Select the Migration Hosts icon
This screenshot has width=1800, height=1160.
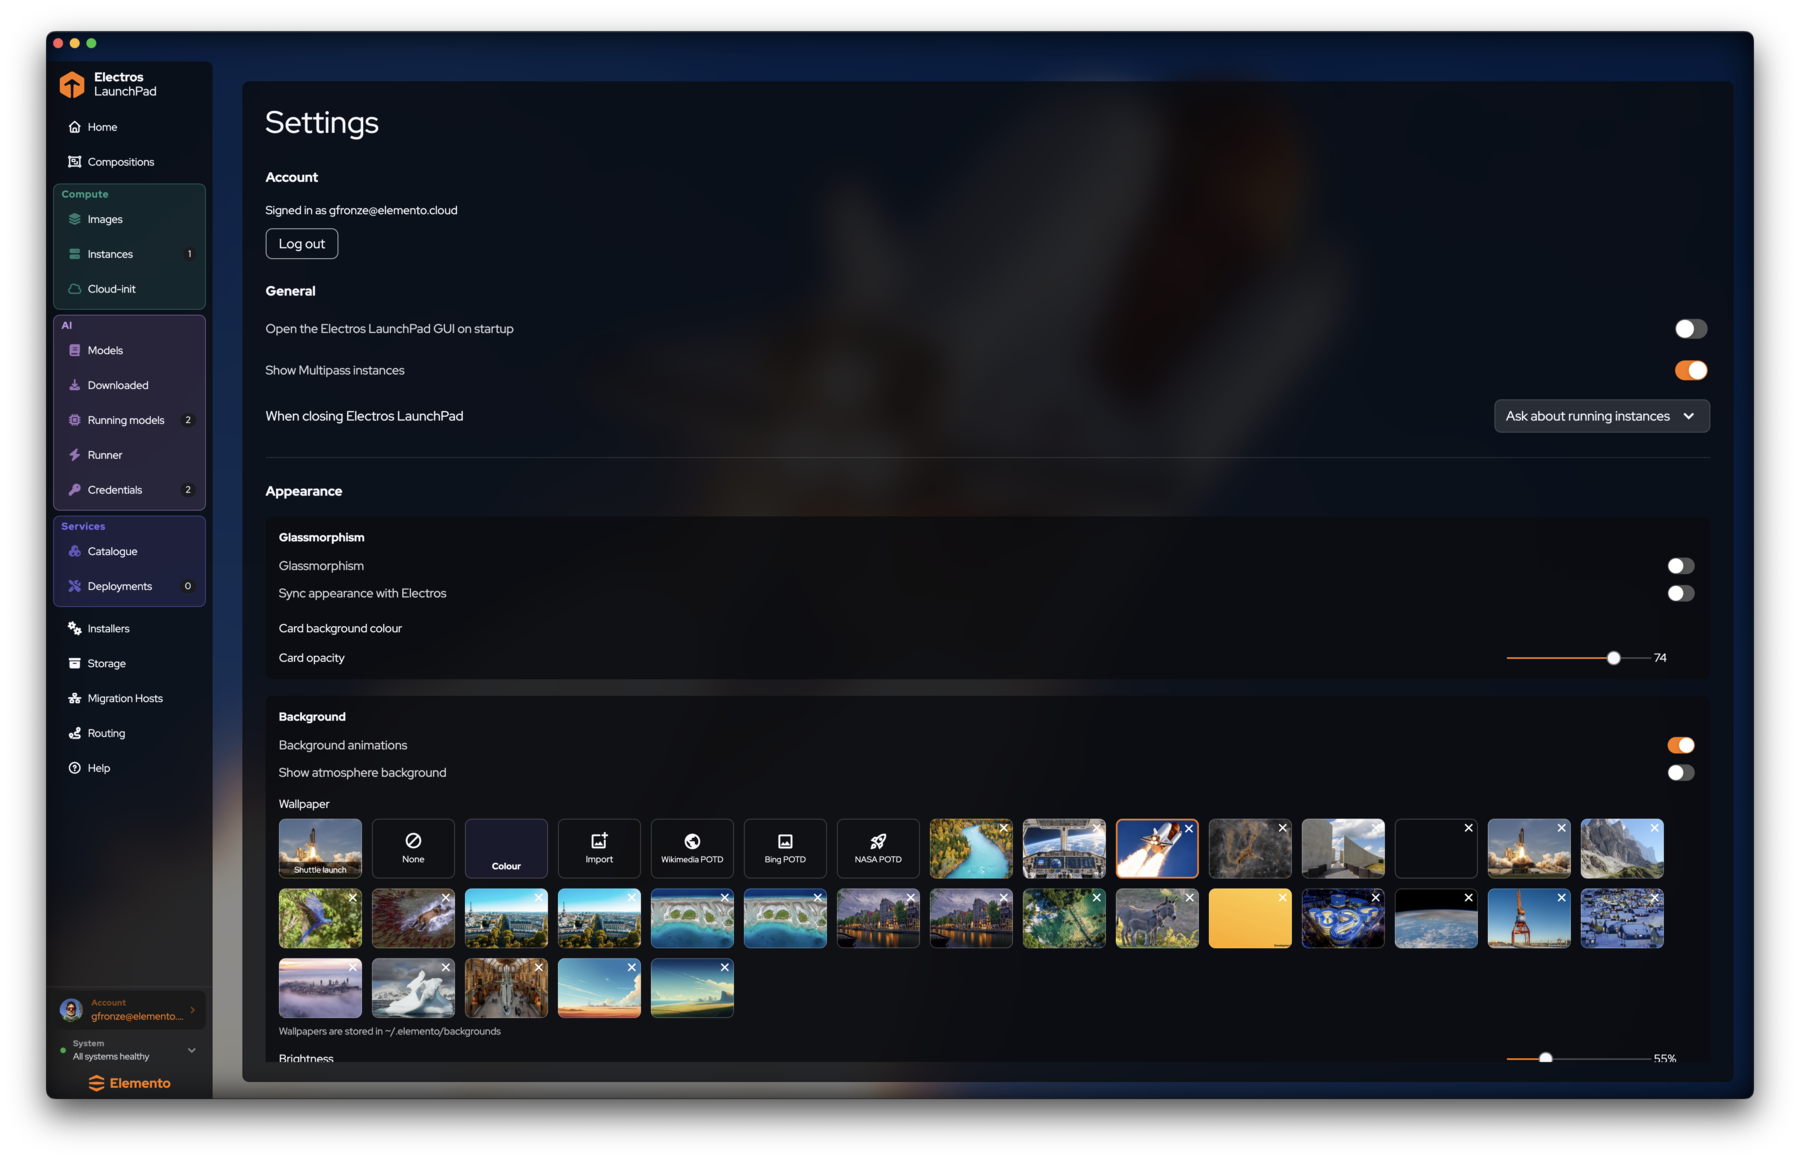click(x=74, y=698)
